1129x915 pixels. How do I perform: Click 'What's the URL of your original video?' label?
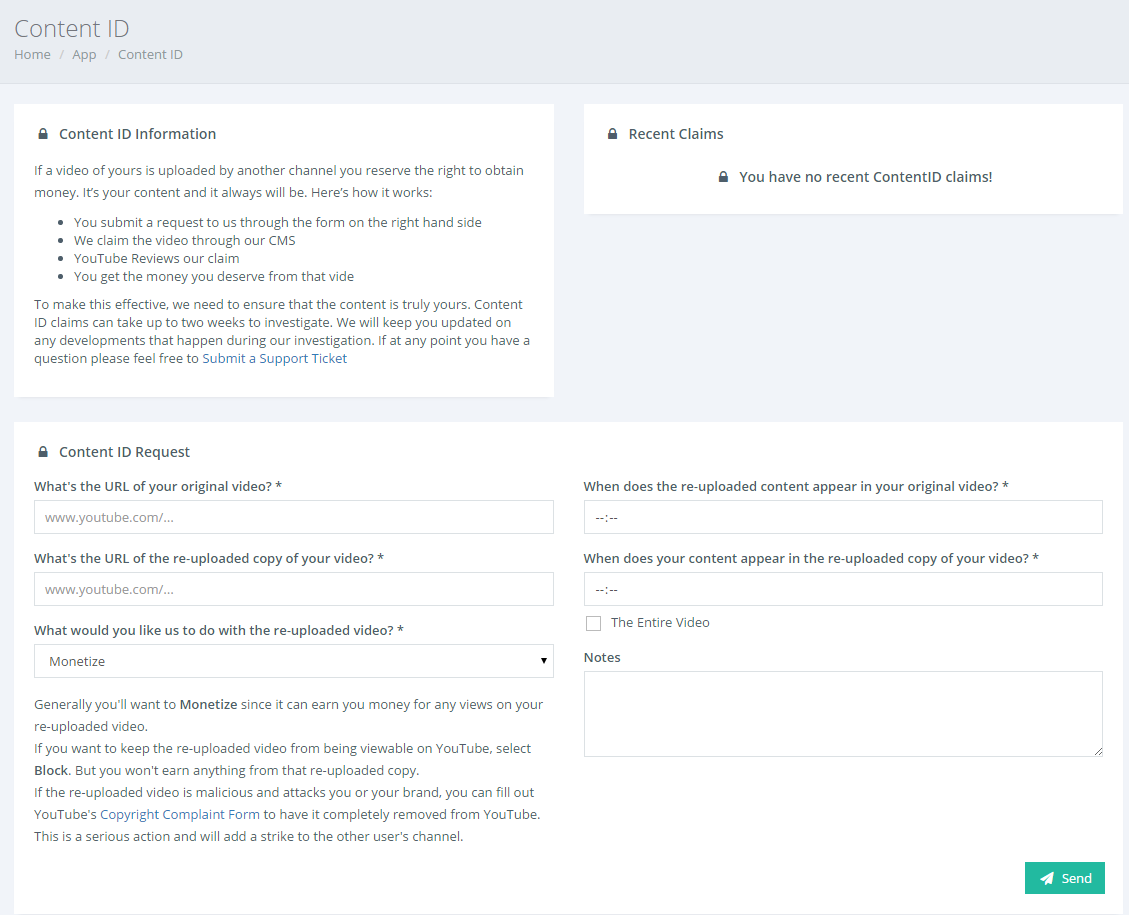[x=158, y=487]
